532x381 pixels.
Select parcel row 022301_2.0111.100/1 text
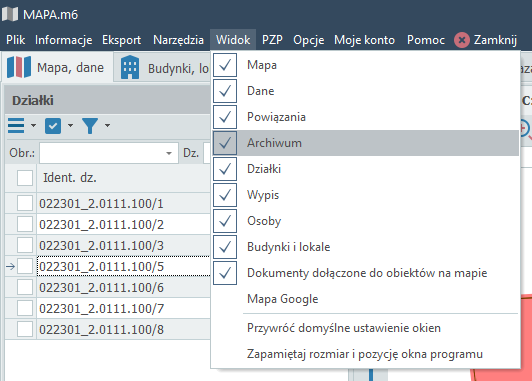tap(101, 204)
